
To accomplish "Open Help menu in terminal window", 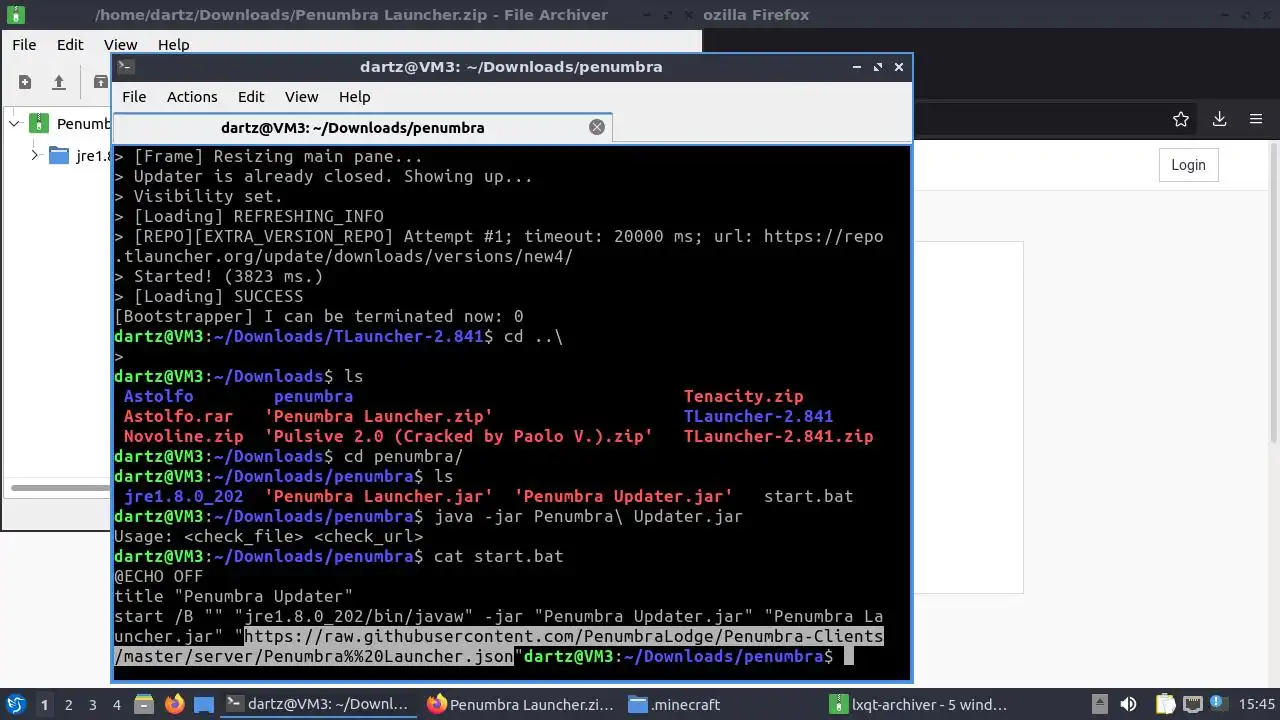I will click(x=354, y=96).
